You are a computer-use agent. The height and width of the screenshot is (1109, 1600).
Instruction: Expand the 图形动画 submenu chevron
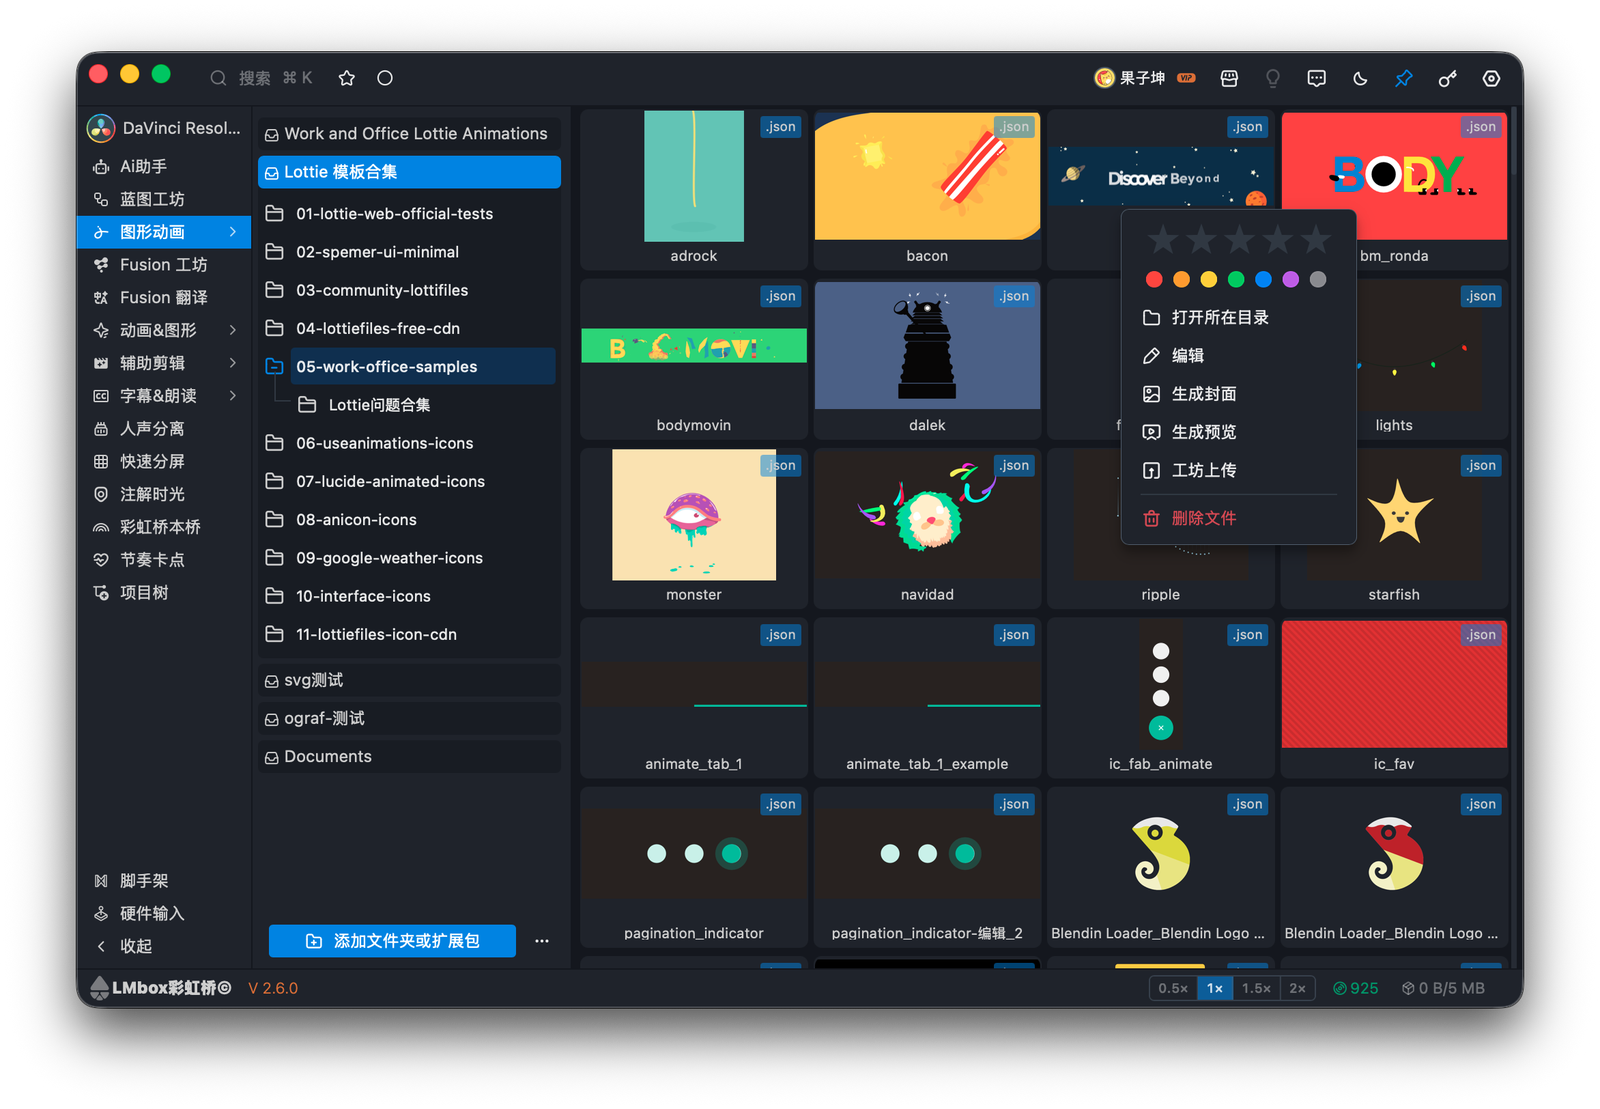(233, 232)
